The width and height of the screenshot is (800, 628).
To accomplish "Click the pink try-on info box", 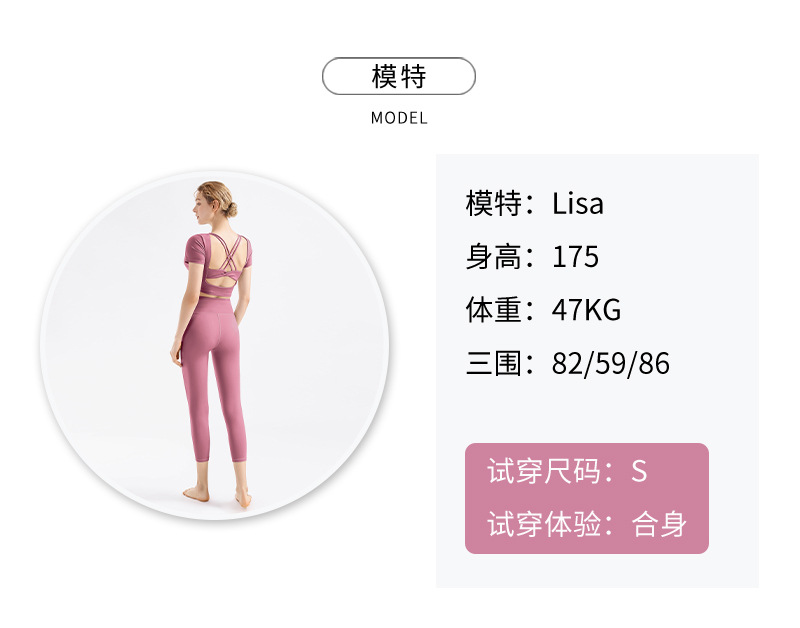I will click(587, 498).
